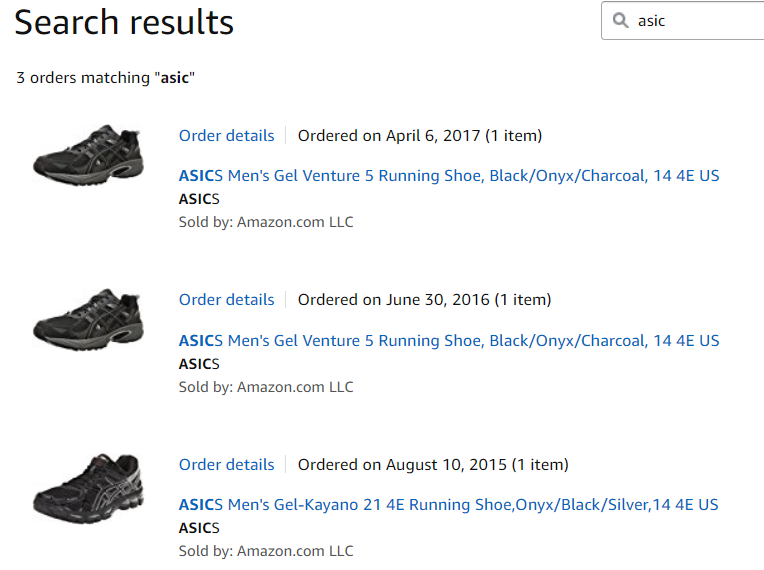Image resolution: width=764 pixels, height=570 pixels.
Task: Click the ASICS brand label under the Gel-Kayano order
Action: tap(199, 528)
